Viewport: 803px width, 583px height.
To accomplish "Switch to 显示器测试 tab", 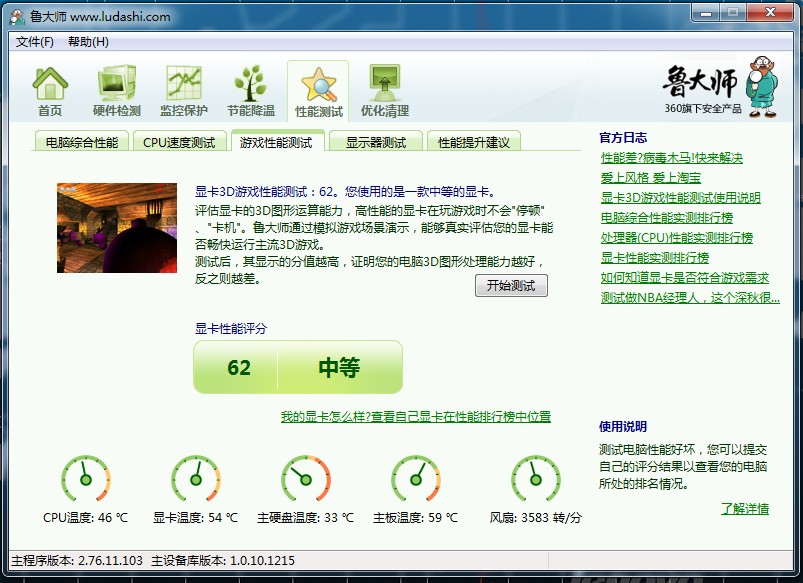I will click(376, 142).
